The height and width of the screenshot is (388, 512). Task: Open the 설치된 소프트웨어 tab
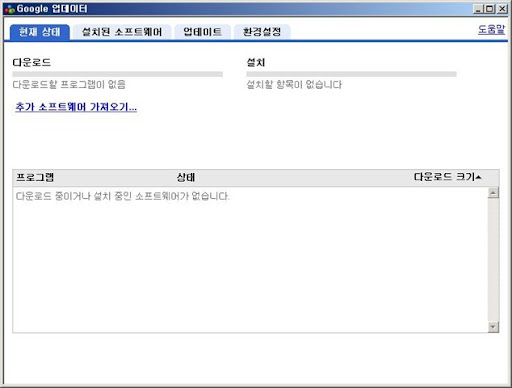(x=122, y=32)
